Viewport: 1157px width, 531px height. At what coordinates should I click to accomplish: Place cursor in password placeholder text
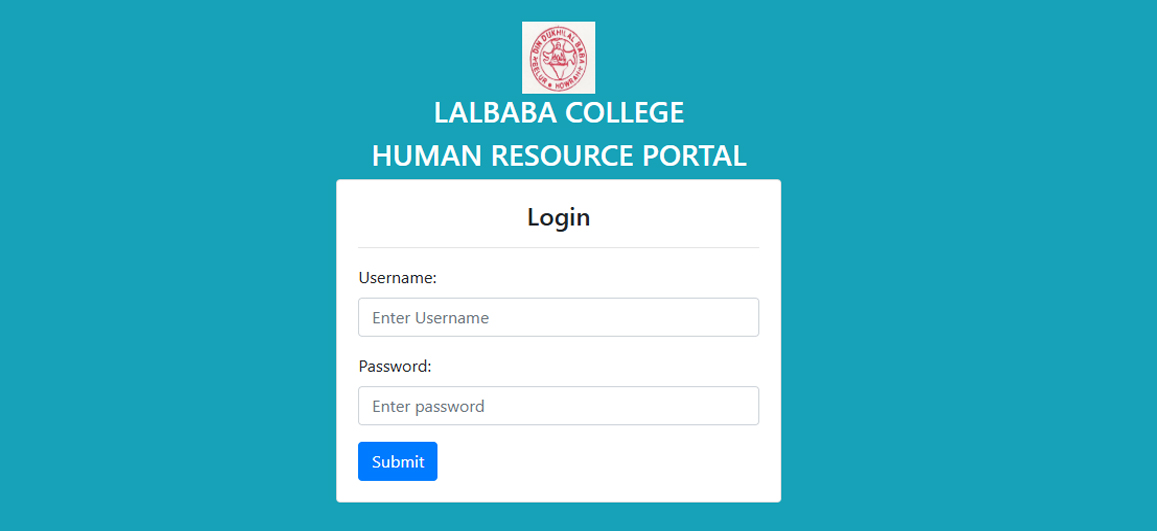click(428, 406)
